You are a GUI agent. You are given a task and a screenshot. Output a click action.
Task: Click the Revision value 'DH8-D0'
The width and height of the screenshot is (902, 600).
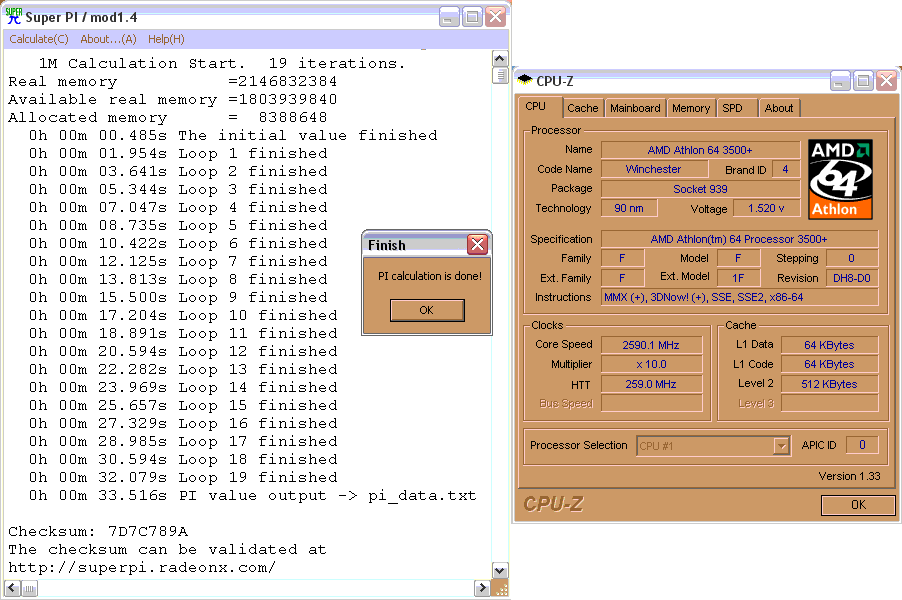click(x=852, y=278)
